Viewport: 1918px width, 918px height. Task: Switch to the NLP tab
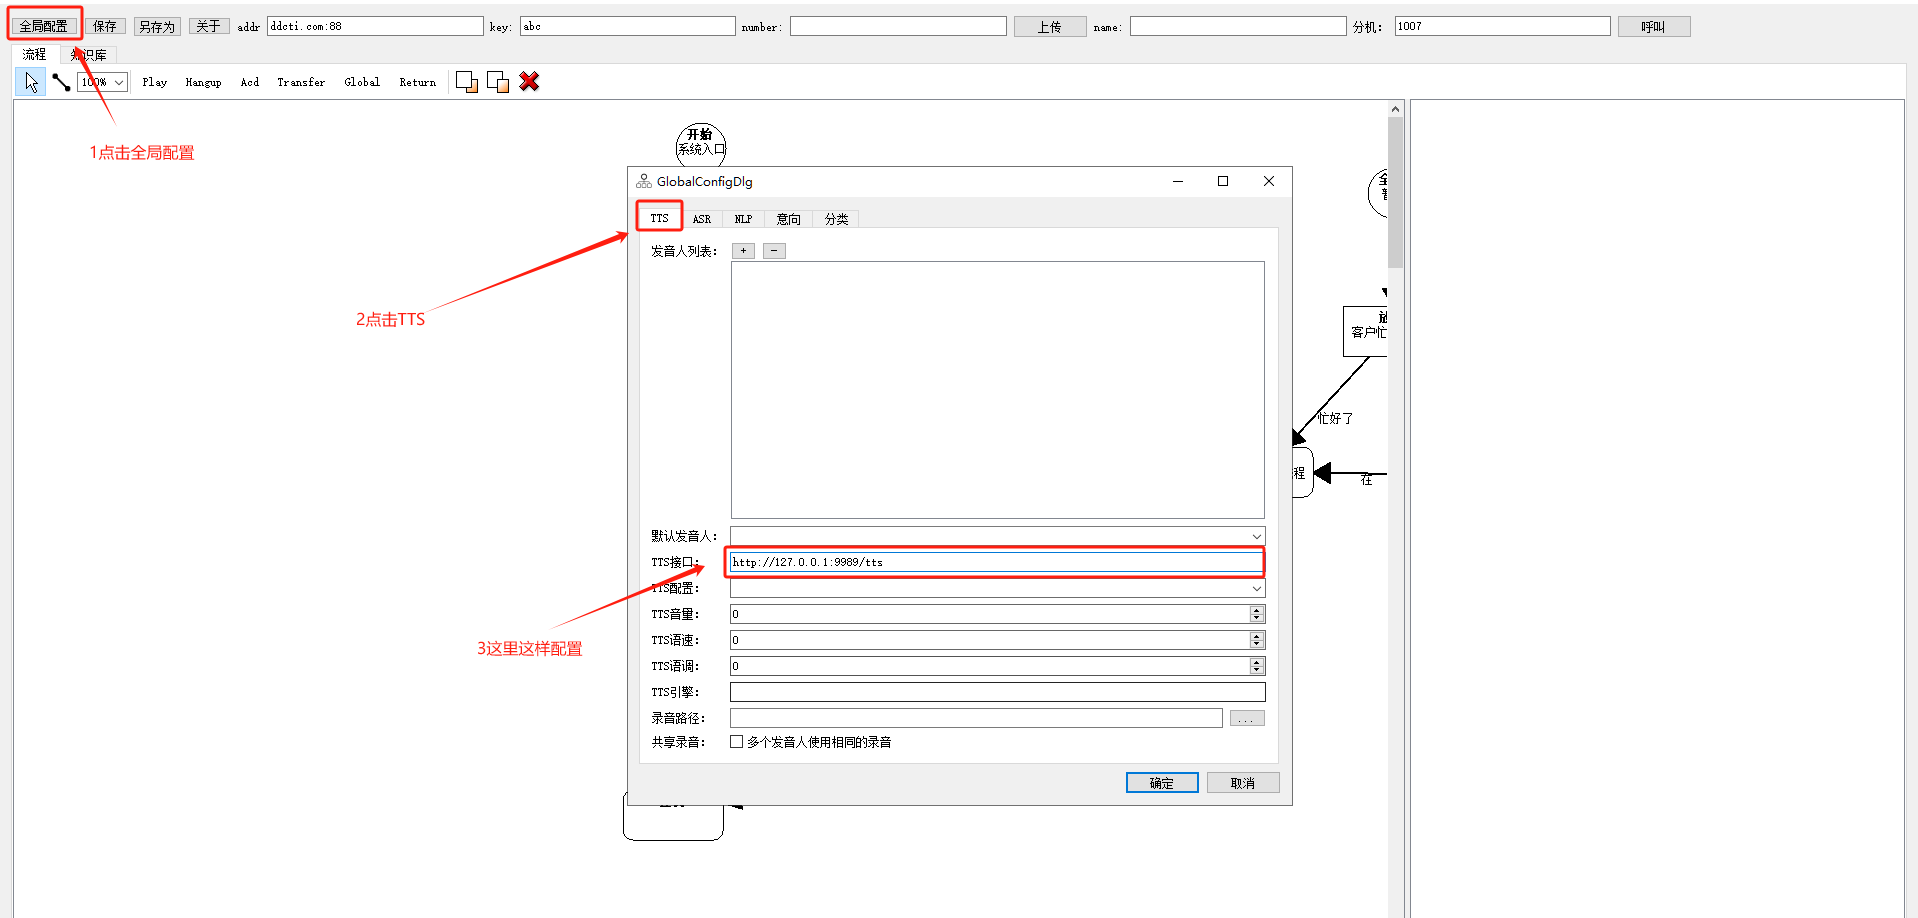click(743, 219)
